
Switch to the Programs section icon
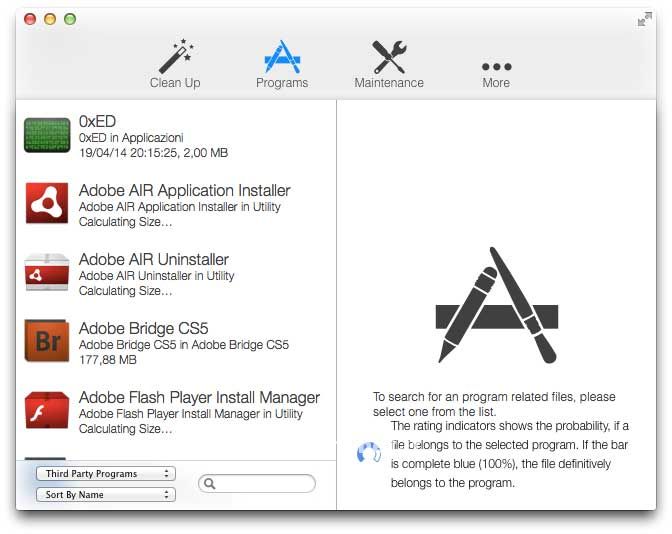(282, 57)
